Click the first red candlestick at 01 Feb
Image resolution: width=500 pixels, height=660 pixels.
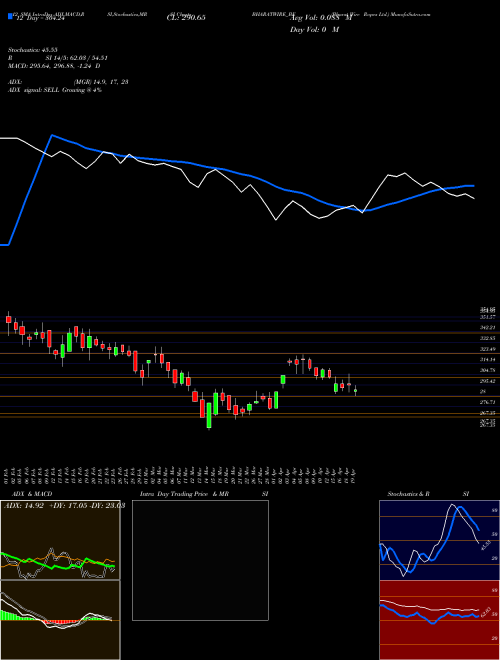8,319
